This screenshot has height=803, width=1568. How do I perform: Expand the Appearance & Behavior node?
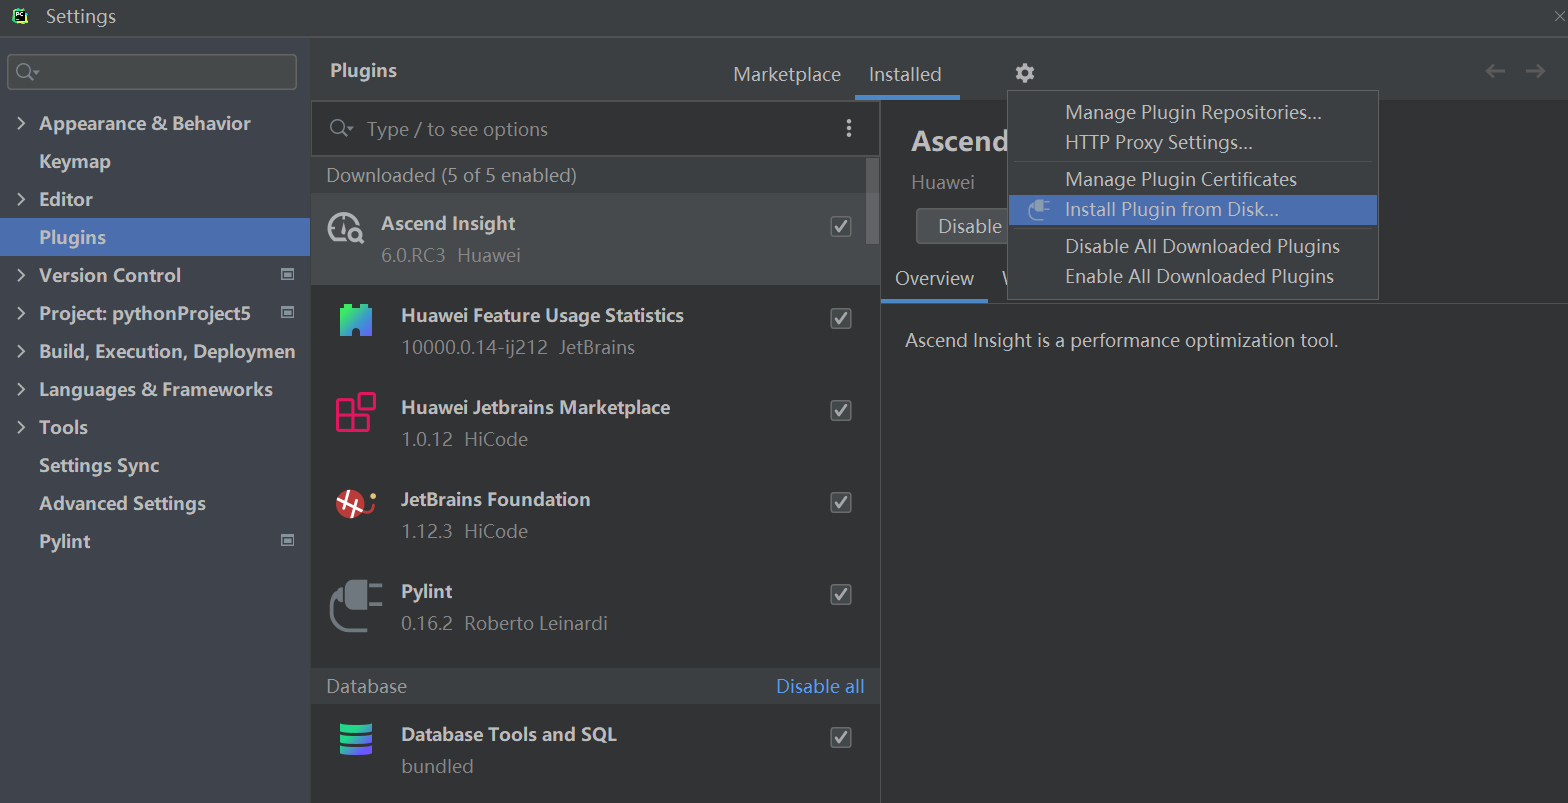coord(21,123)
